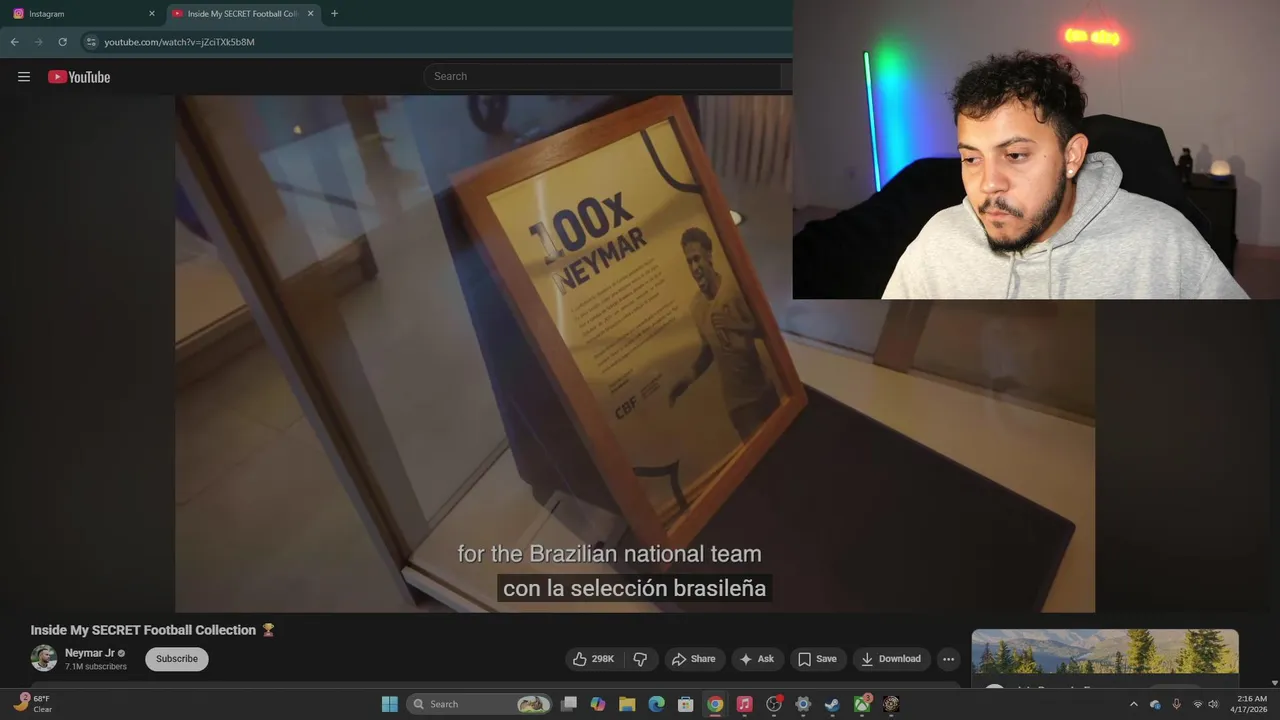
Task: Open OBS Studio from the taskbar
Action: (x=774, y=704)
